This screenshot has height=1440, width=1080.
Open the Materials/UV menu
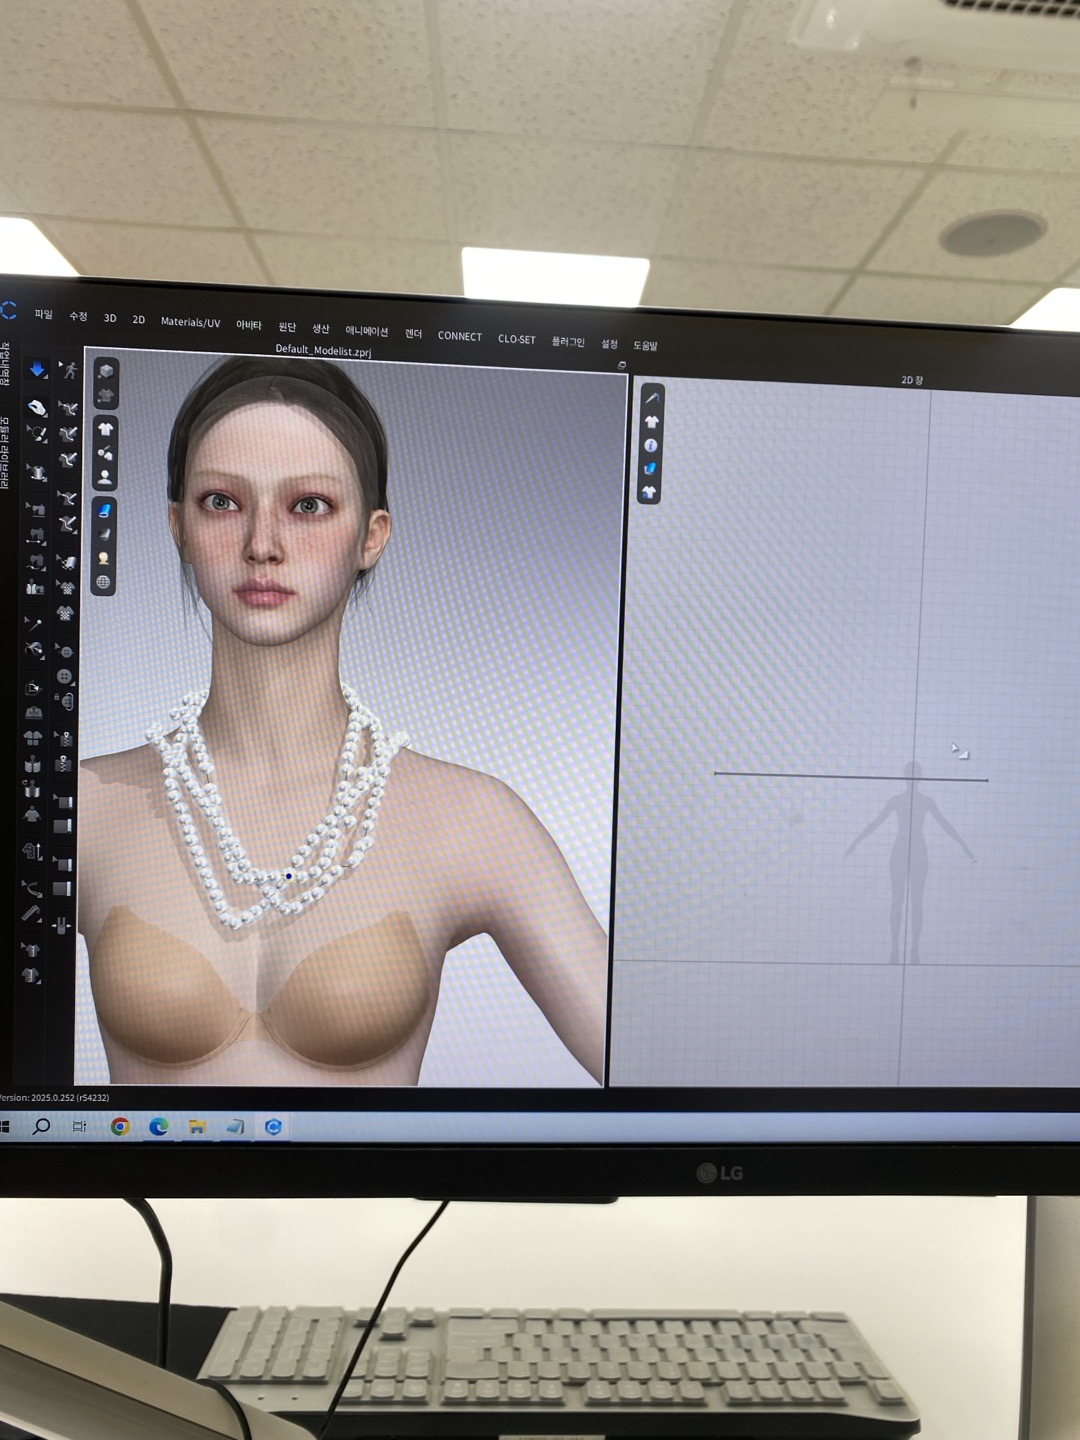[x=190, y=322]
